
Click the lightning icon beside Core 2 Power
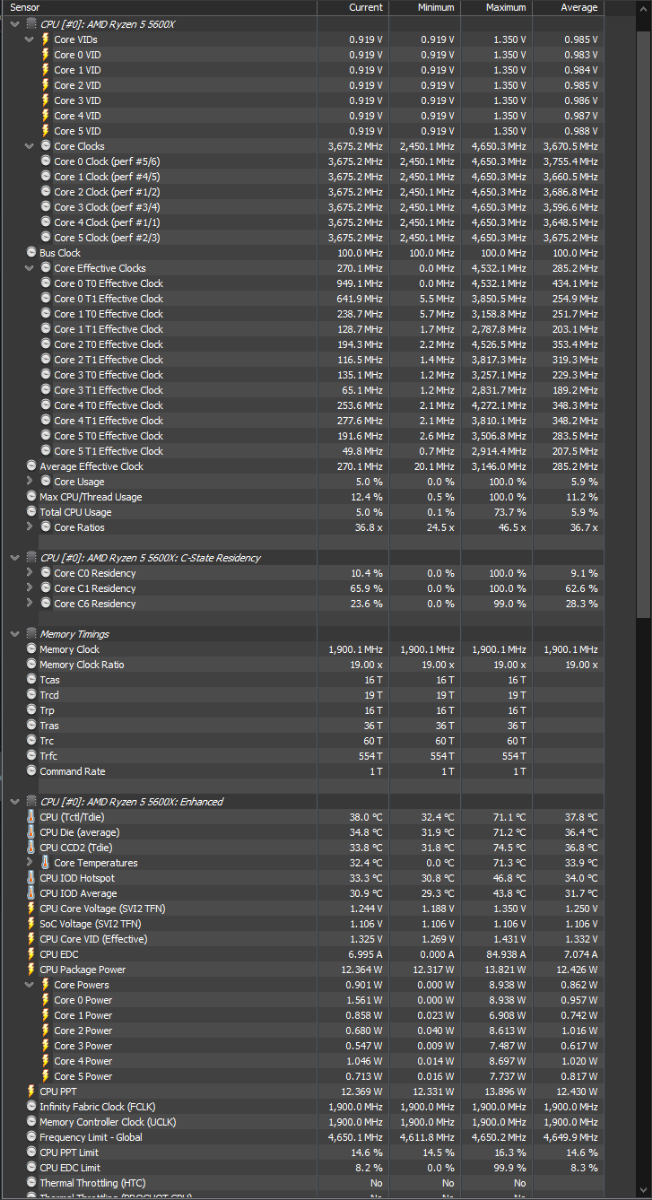click(x=45, y=1031)
